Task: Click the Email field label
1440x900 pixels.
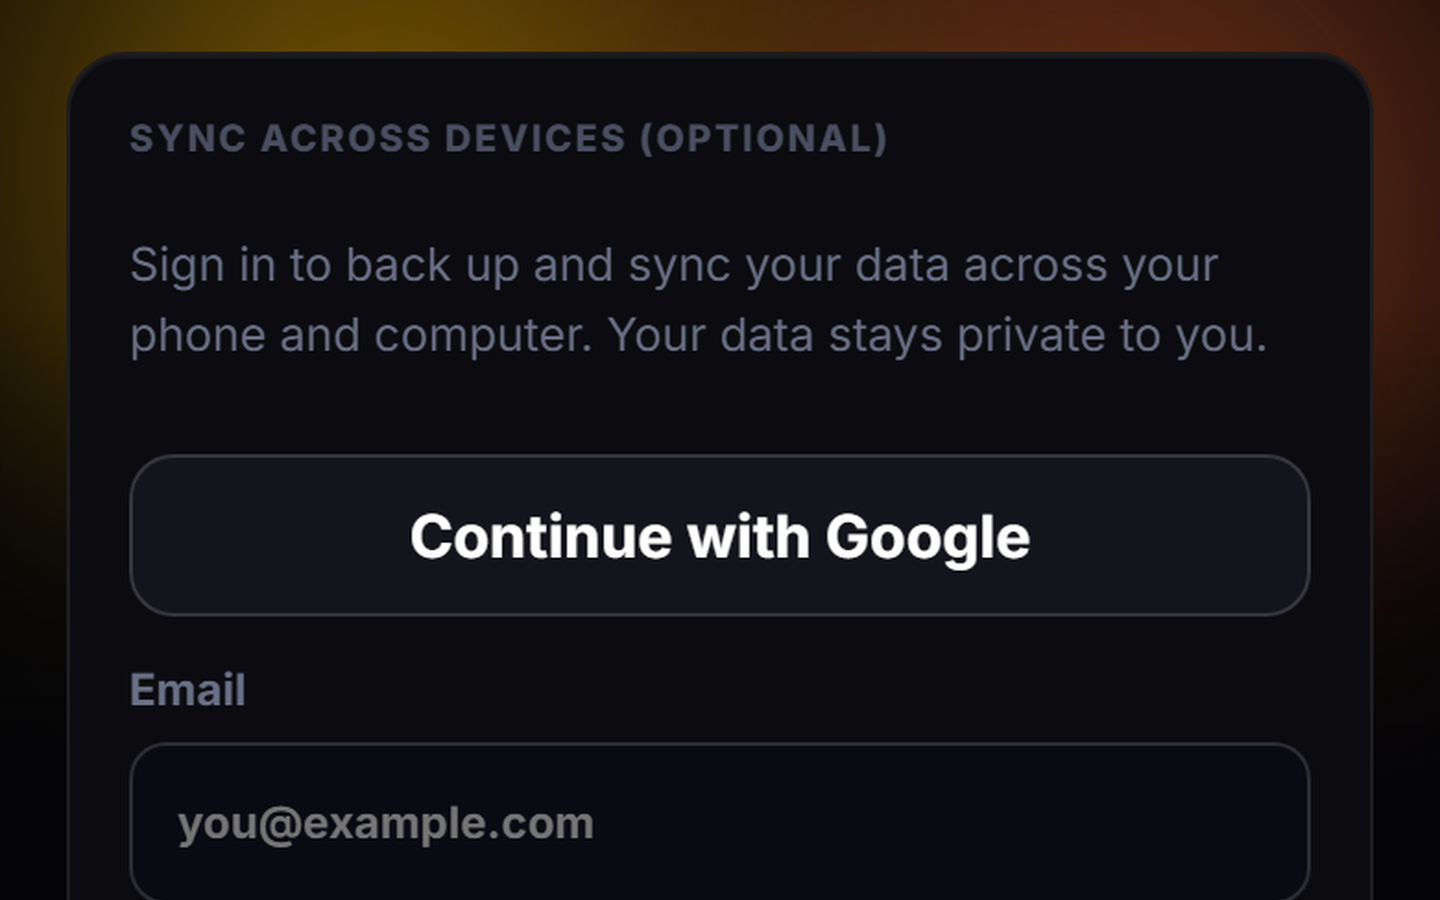Action: [x=187, y=690]
